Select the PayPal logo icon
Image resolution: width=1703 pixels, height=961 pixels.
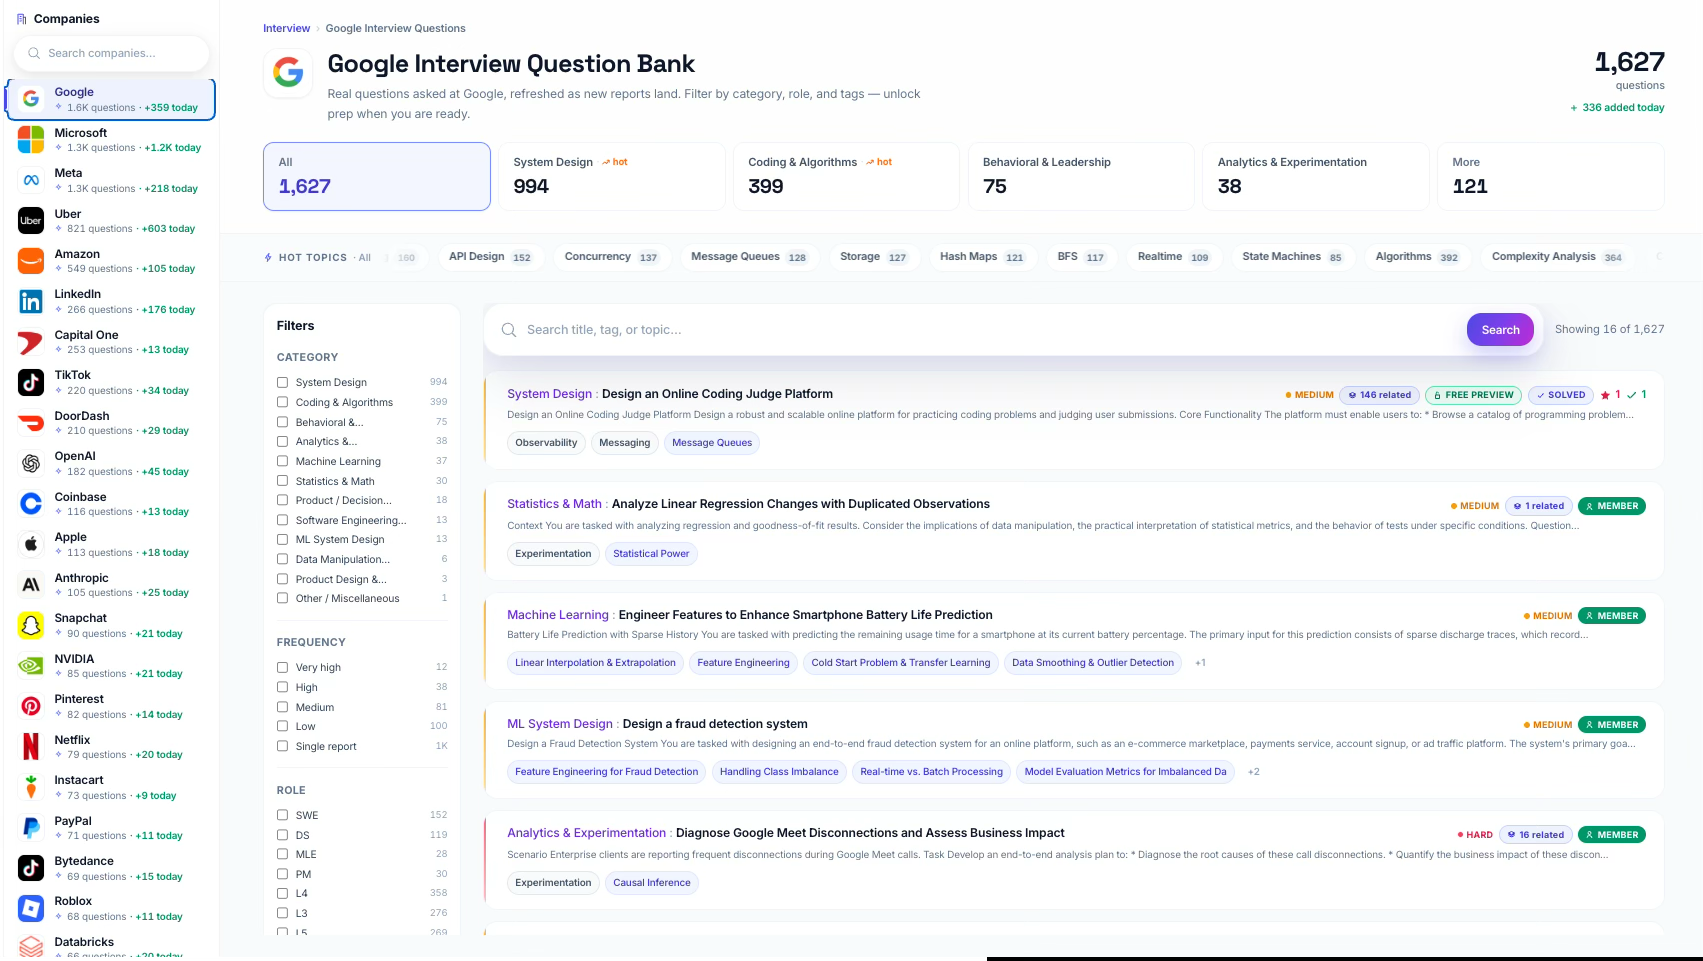click(31, 828)
